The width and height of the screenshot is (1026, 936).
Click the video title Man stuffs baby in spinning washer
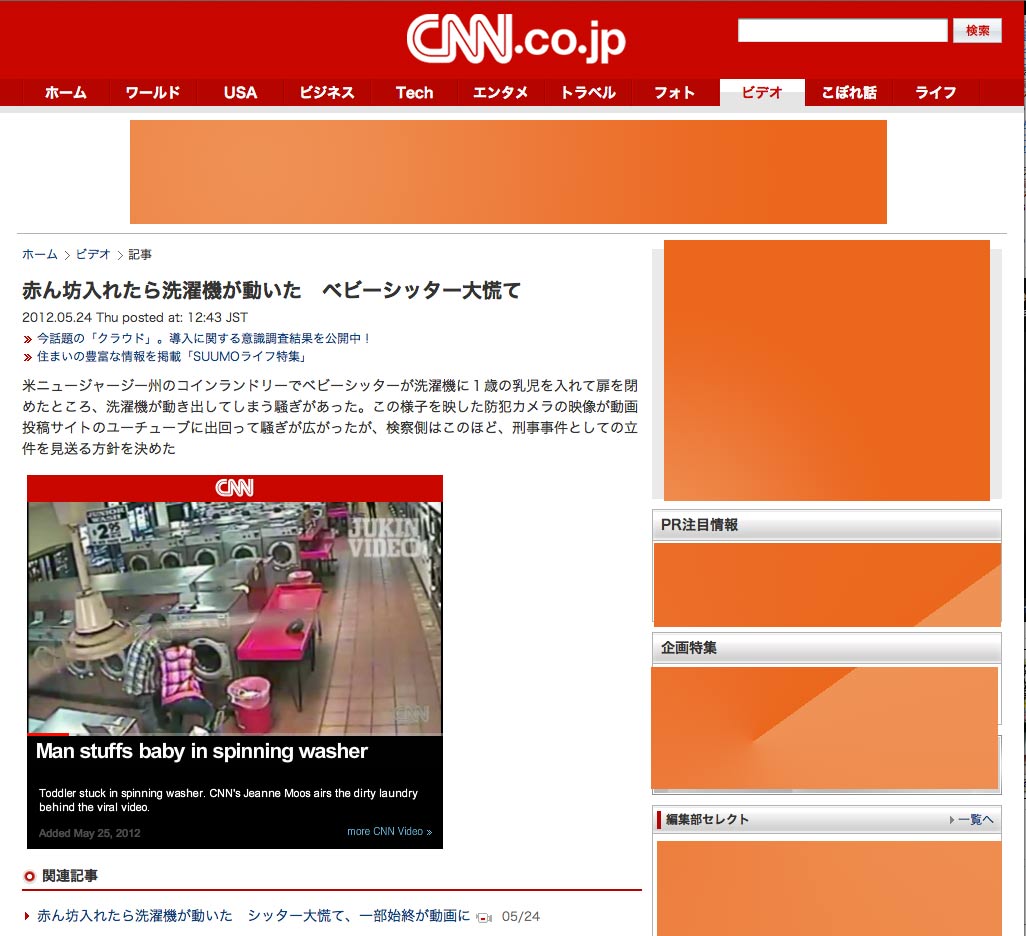[x=202, y=751]
